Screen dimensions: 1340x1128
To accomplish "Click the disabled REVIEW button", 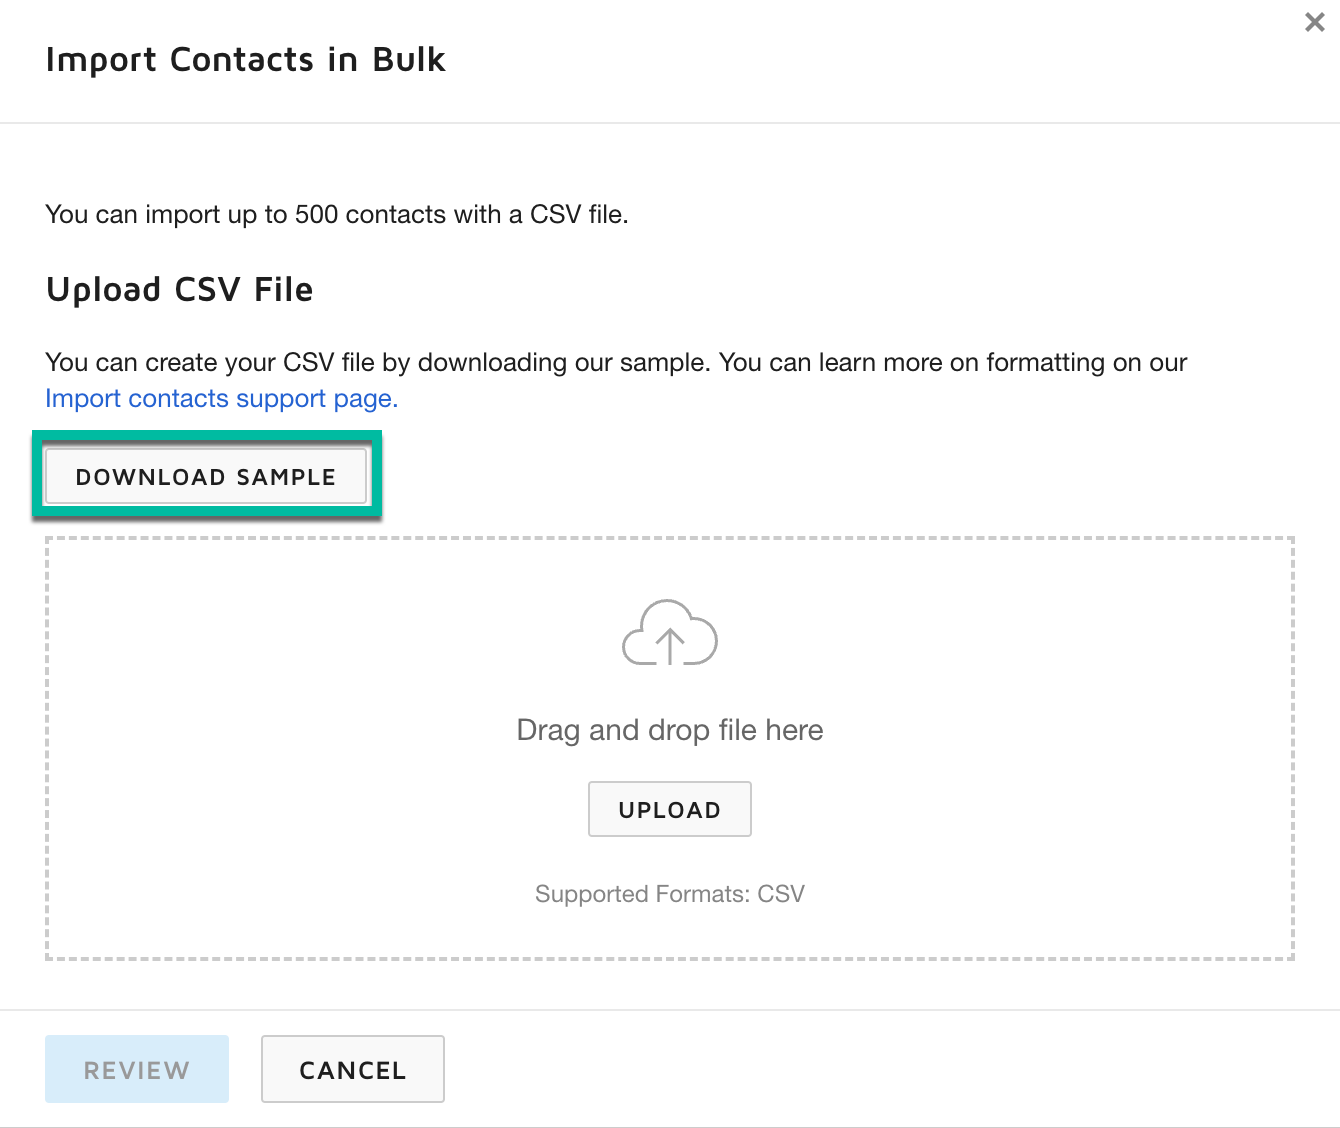I will [136, 1069].
